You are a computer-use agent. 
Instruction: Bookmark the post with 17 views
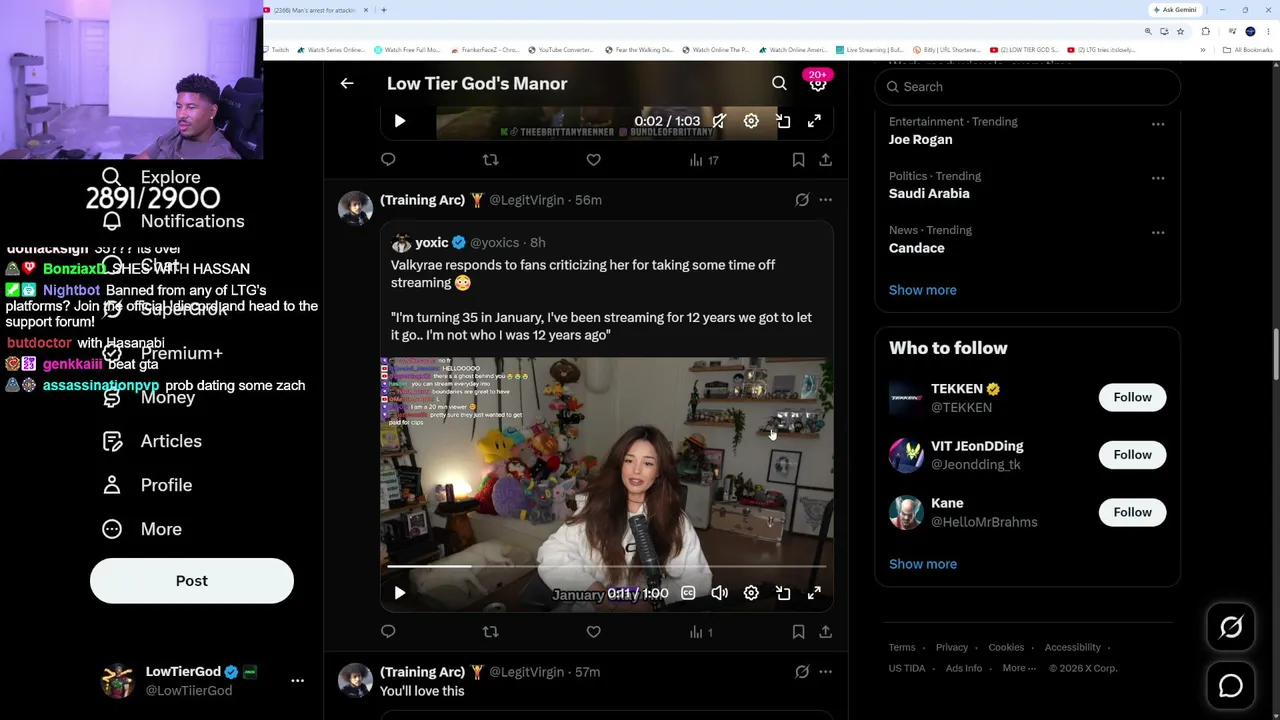798,160
